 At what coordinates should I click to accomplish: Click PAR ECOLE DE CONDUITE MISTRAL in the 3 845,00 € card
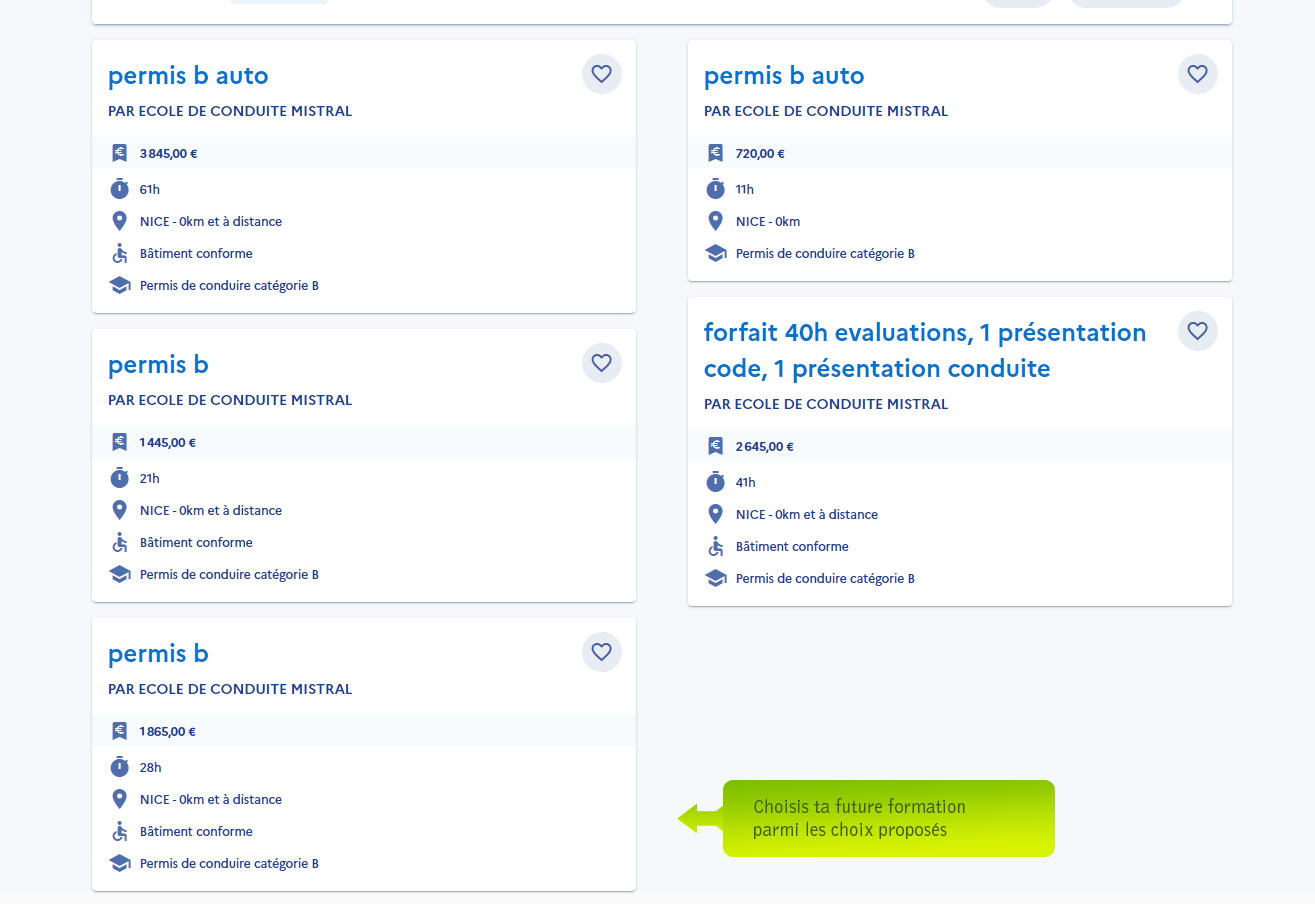click(x=230, y=111)
